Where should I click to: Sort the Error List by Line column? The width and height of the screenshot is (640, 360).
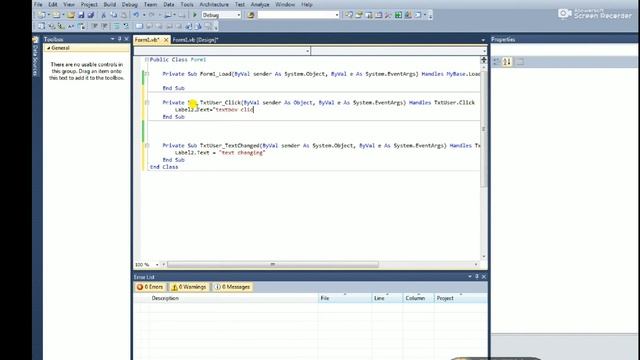point(387,298)
